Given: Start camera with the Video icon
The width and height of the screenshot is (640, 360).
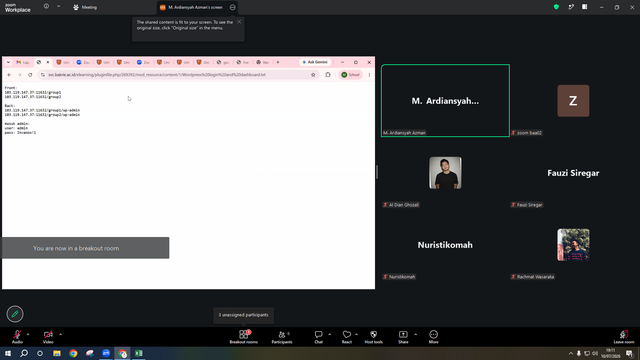Looking at the screenshot, I should coord(48,335).
